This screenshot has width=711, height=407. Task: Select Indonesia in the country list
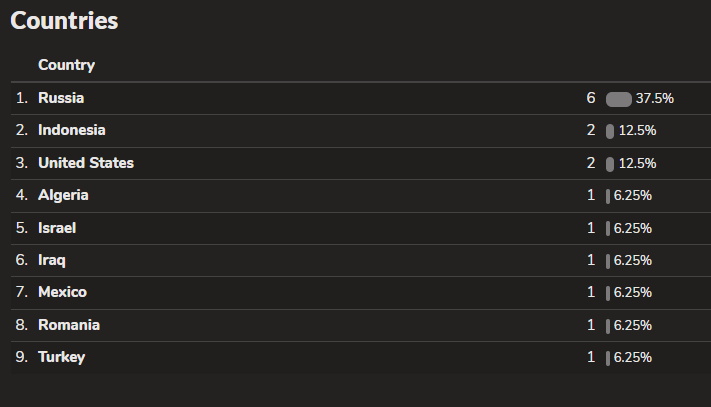click(71, 130)
